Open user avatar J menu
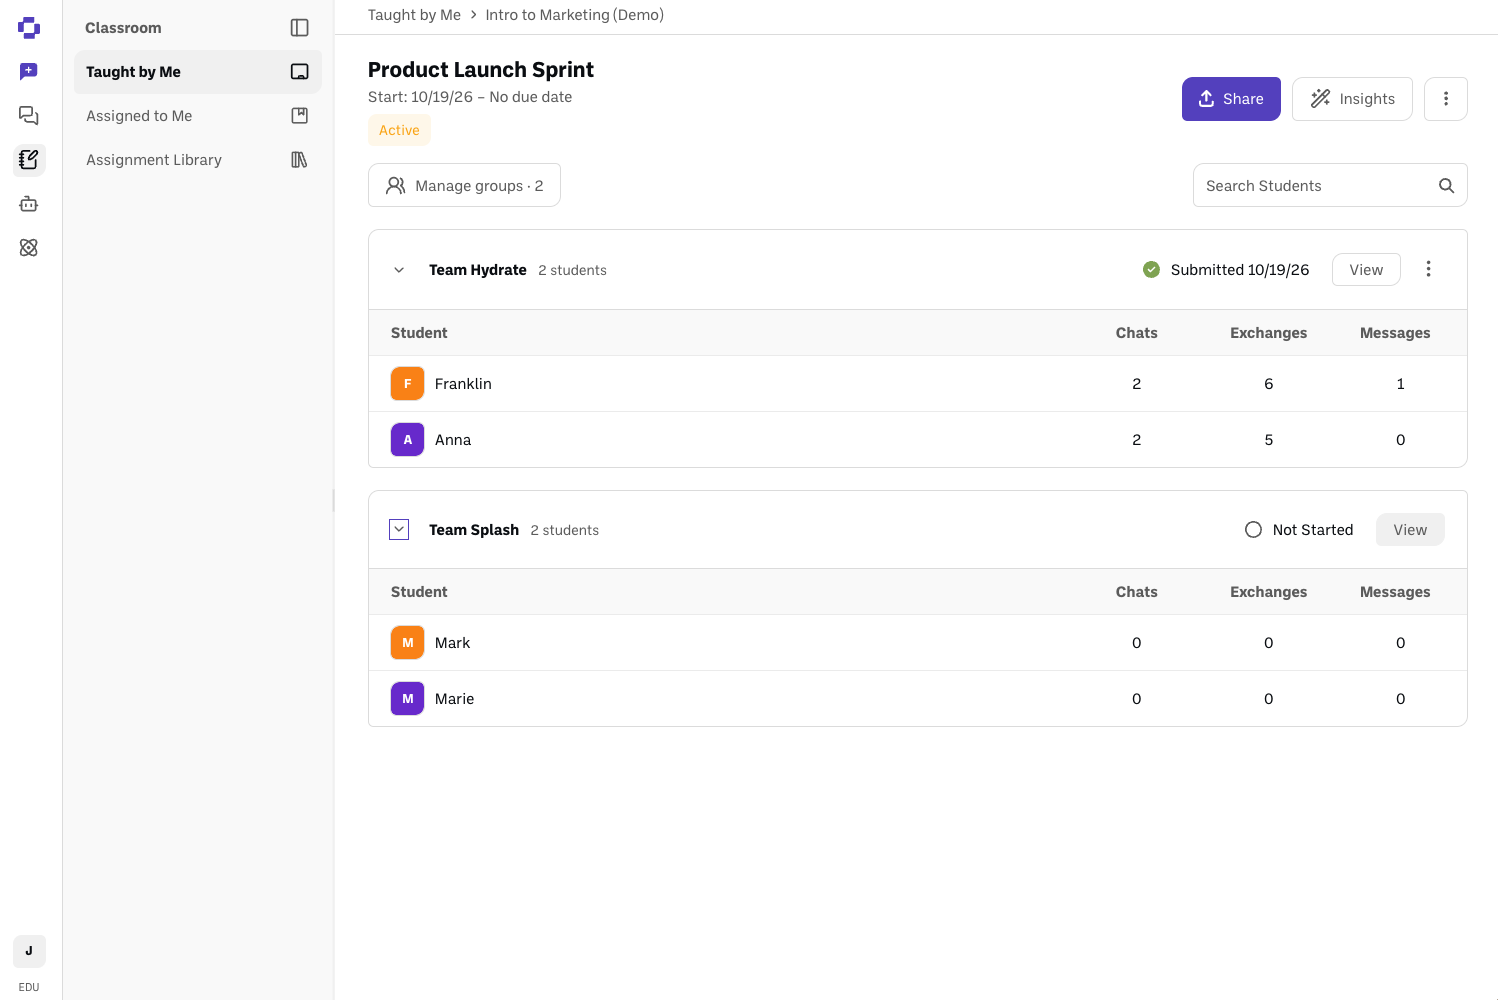The image size is (1498, 1000). (x=29, y=951)
